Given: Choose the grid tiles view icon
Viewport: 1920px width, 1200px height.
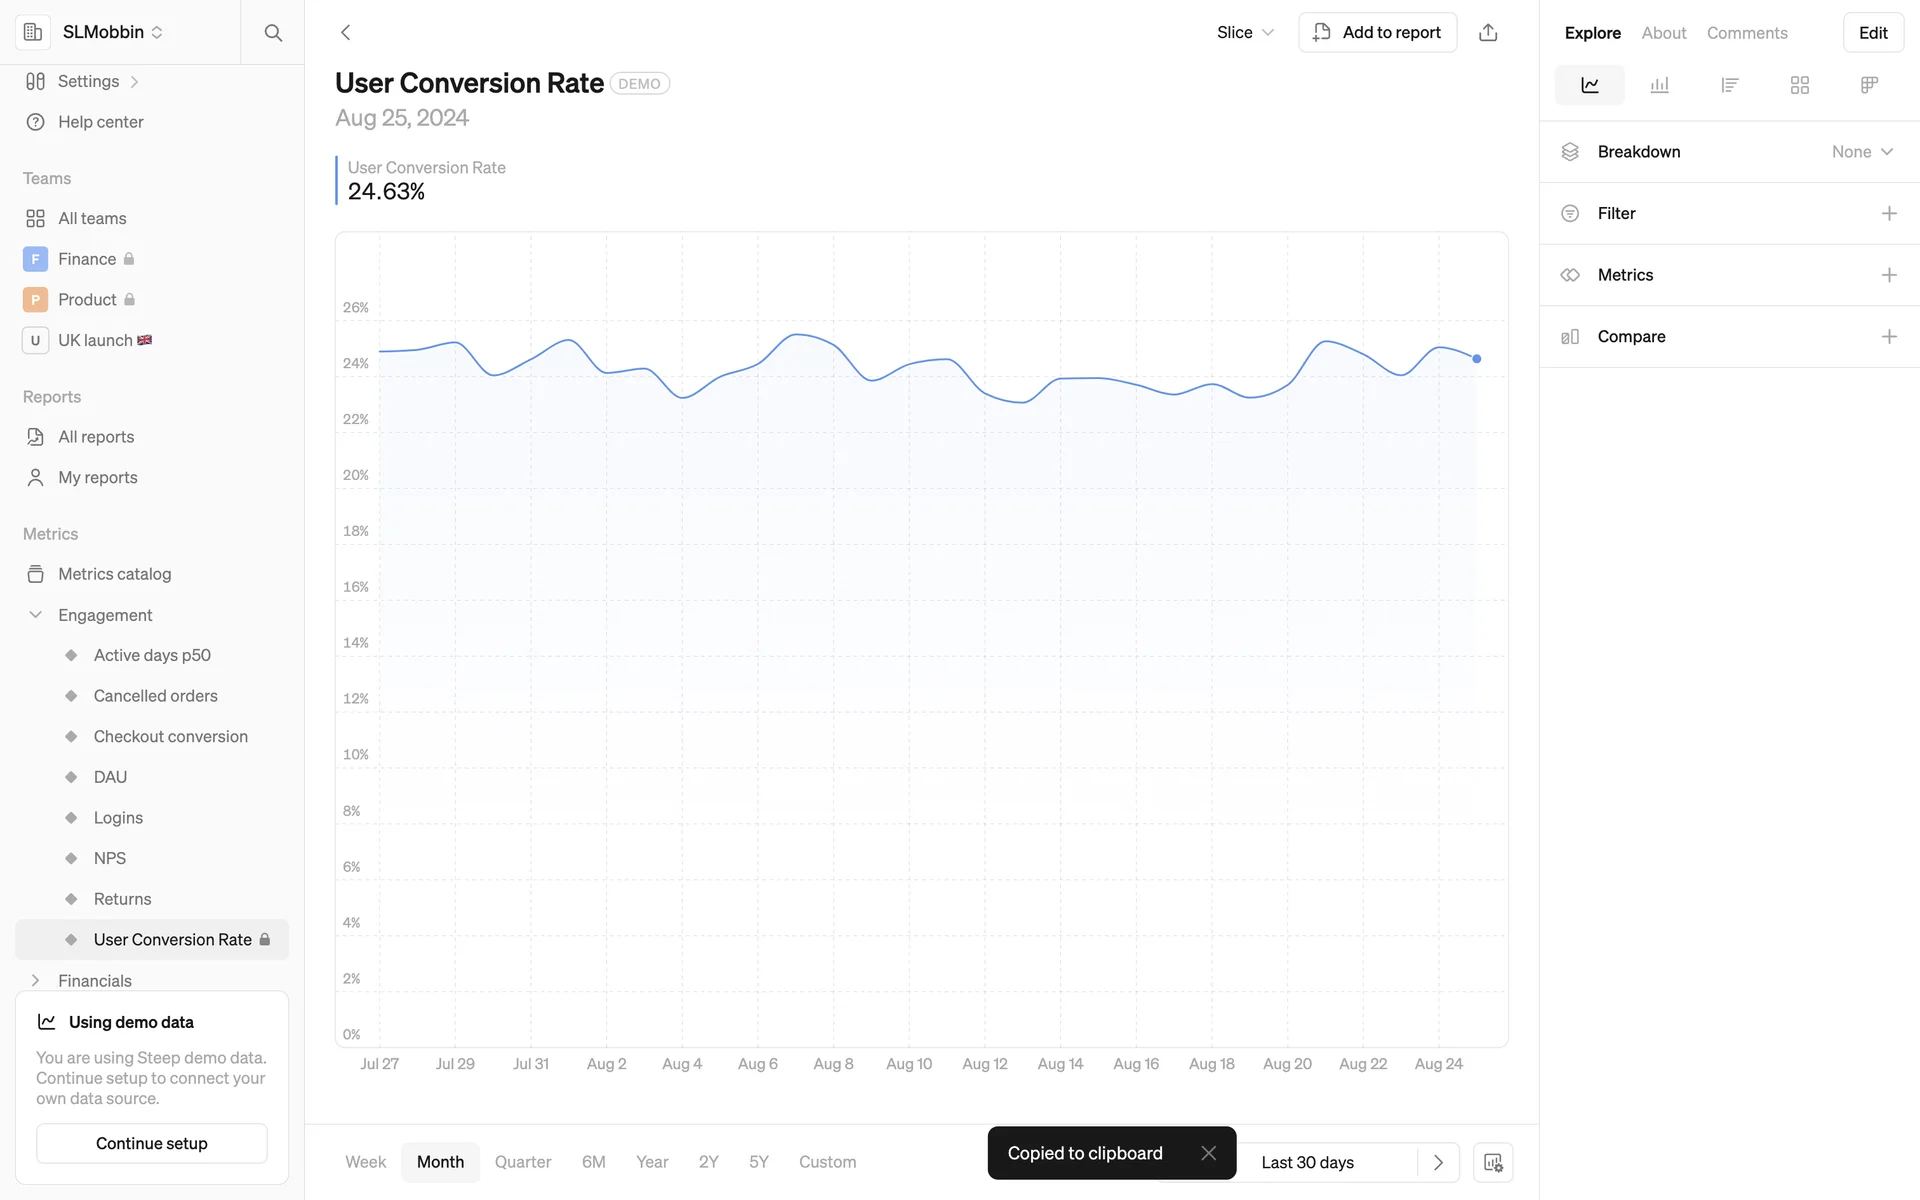Looking at the screenshot, I should pos(1799,85).
